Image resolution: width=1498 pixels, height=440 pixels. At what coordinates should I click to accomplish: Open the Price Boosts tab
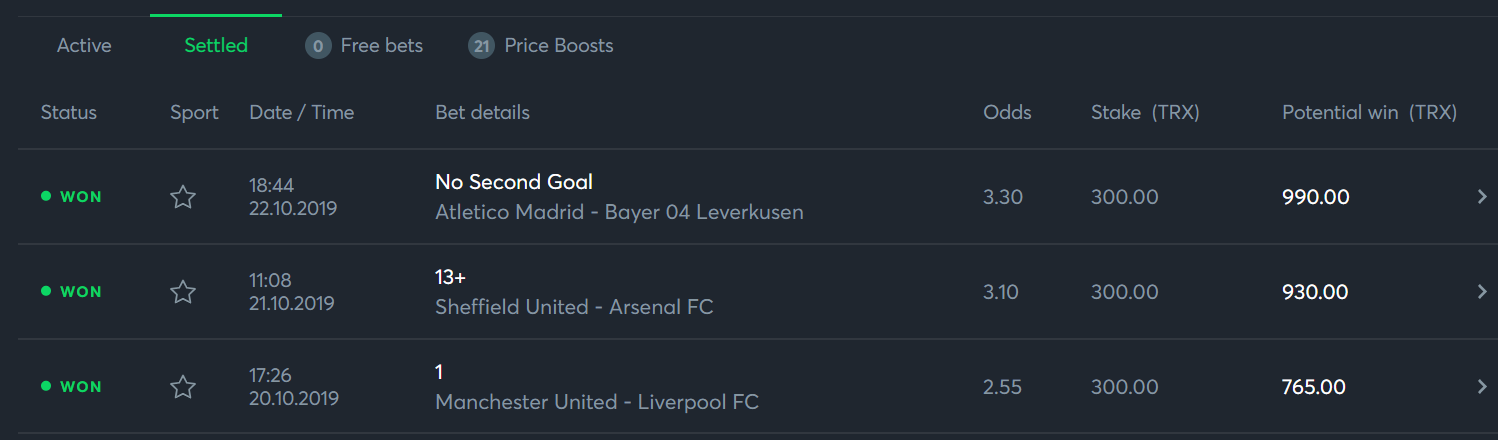click(x=558, y=46)
